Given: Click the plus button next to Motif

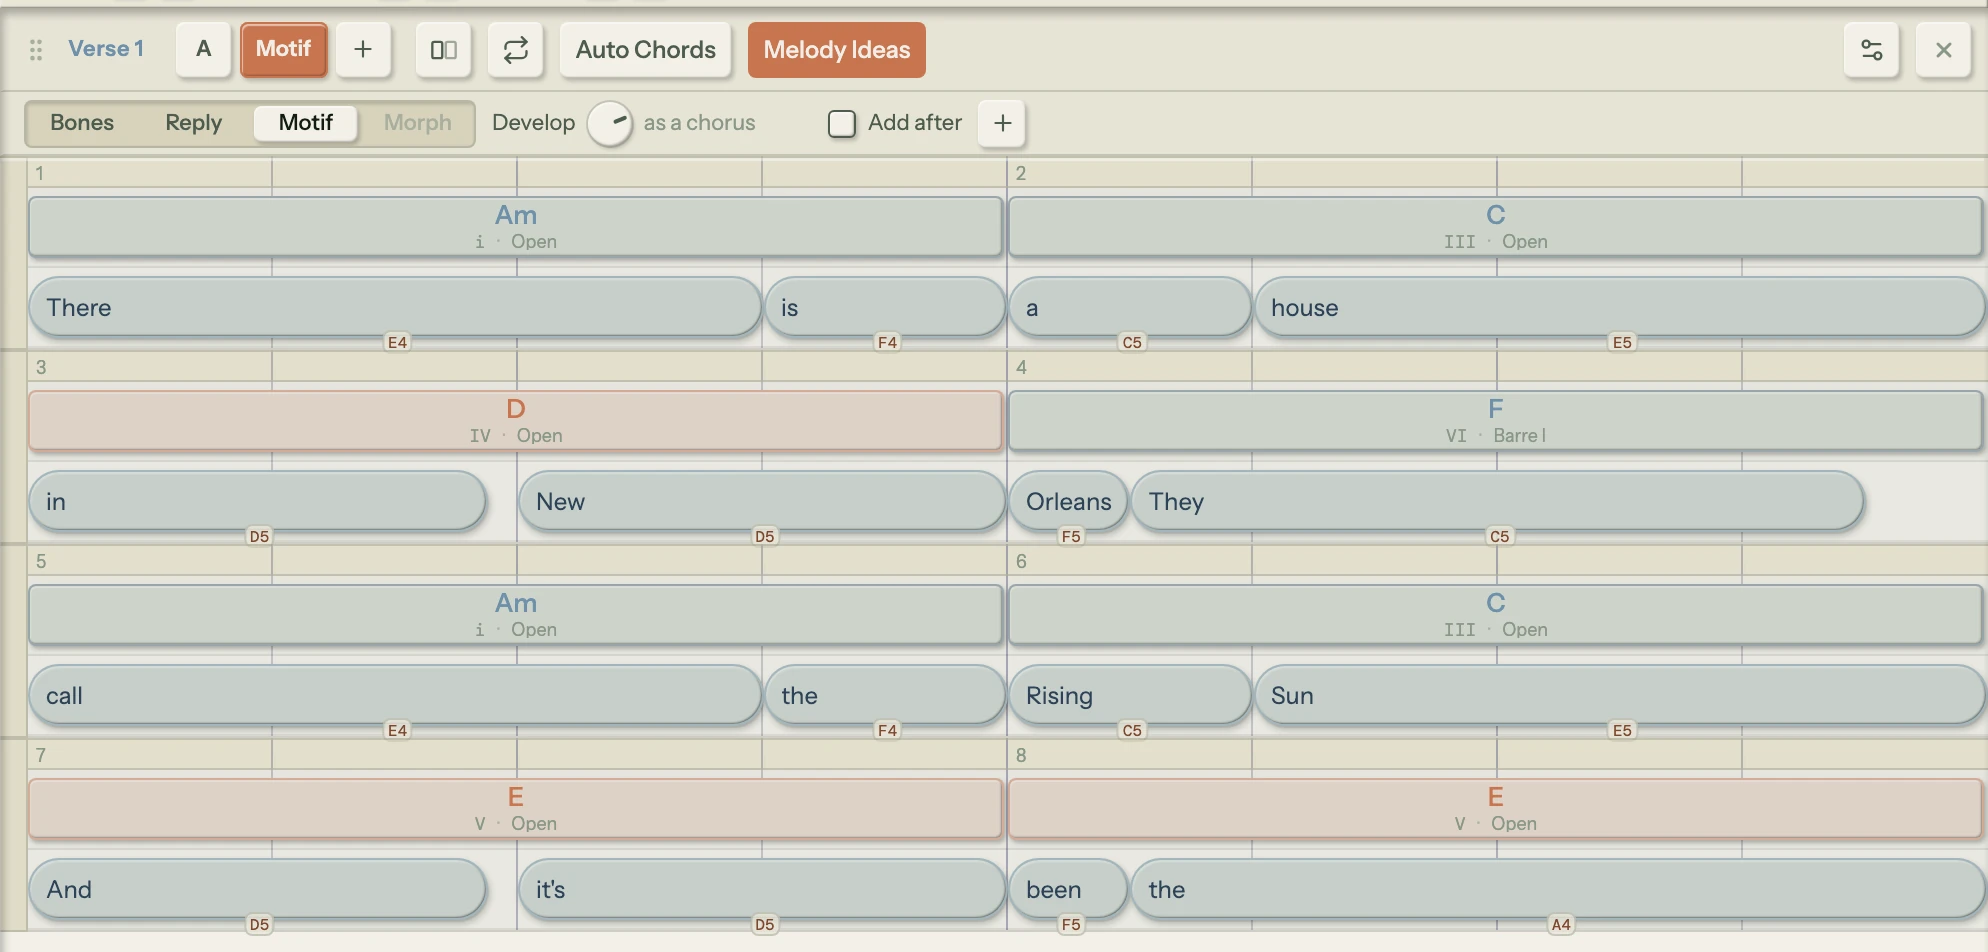Looking at the screenshot, I should click(x=363, y=50).
